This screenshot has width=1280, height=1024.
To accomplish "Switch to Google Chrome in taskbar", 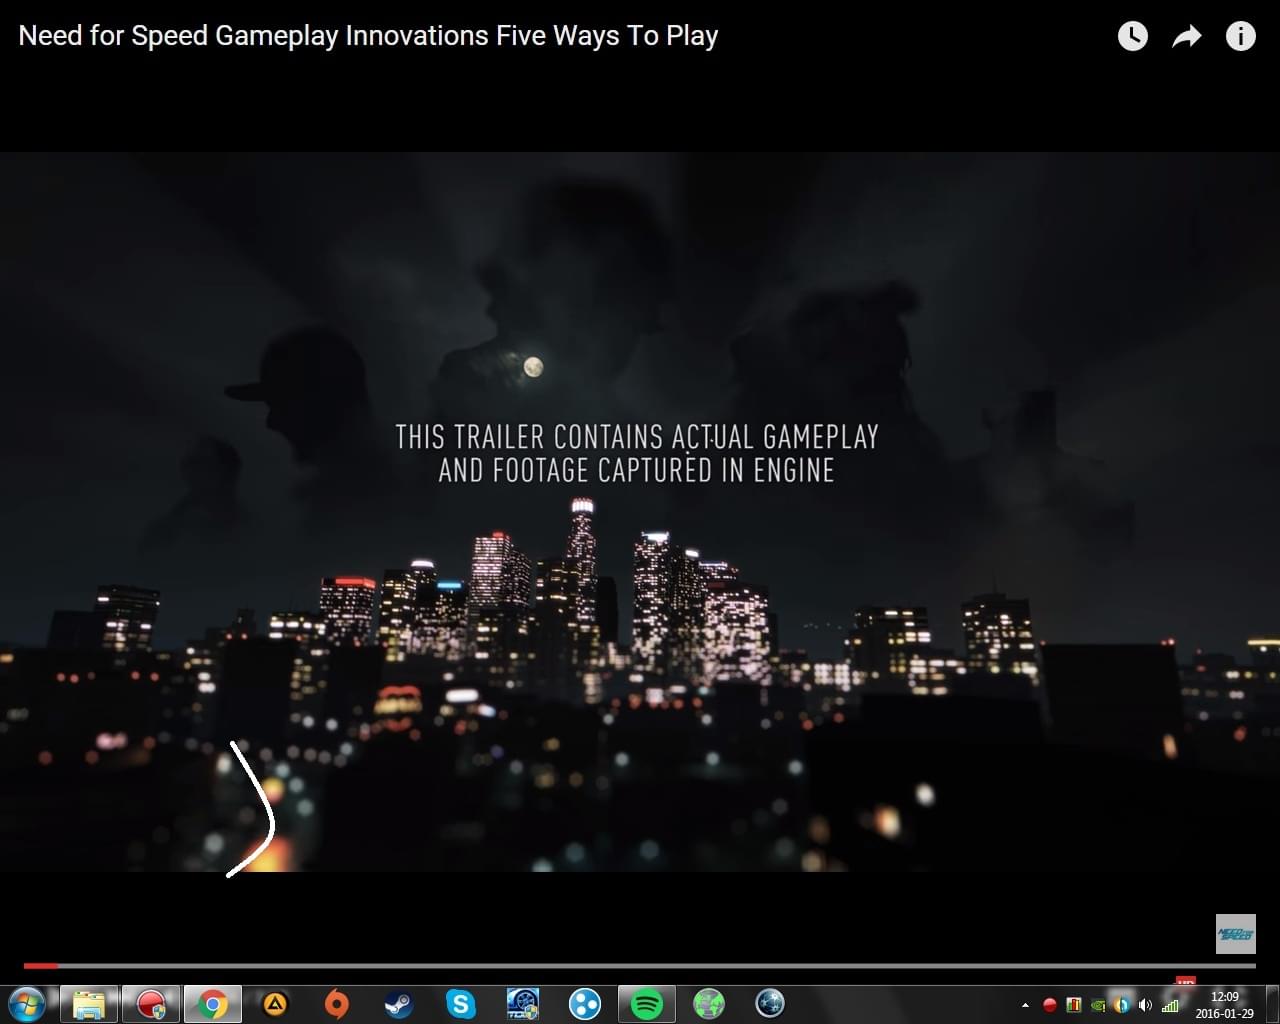I will tap(212, 1004).
